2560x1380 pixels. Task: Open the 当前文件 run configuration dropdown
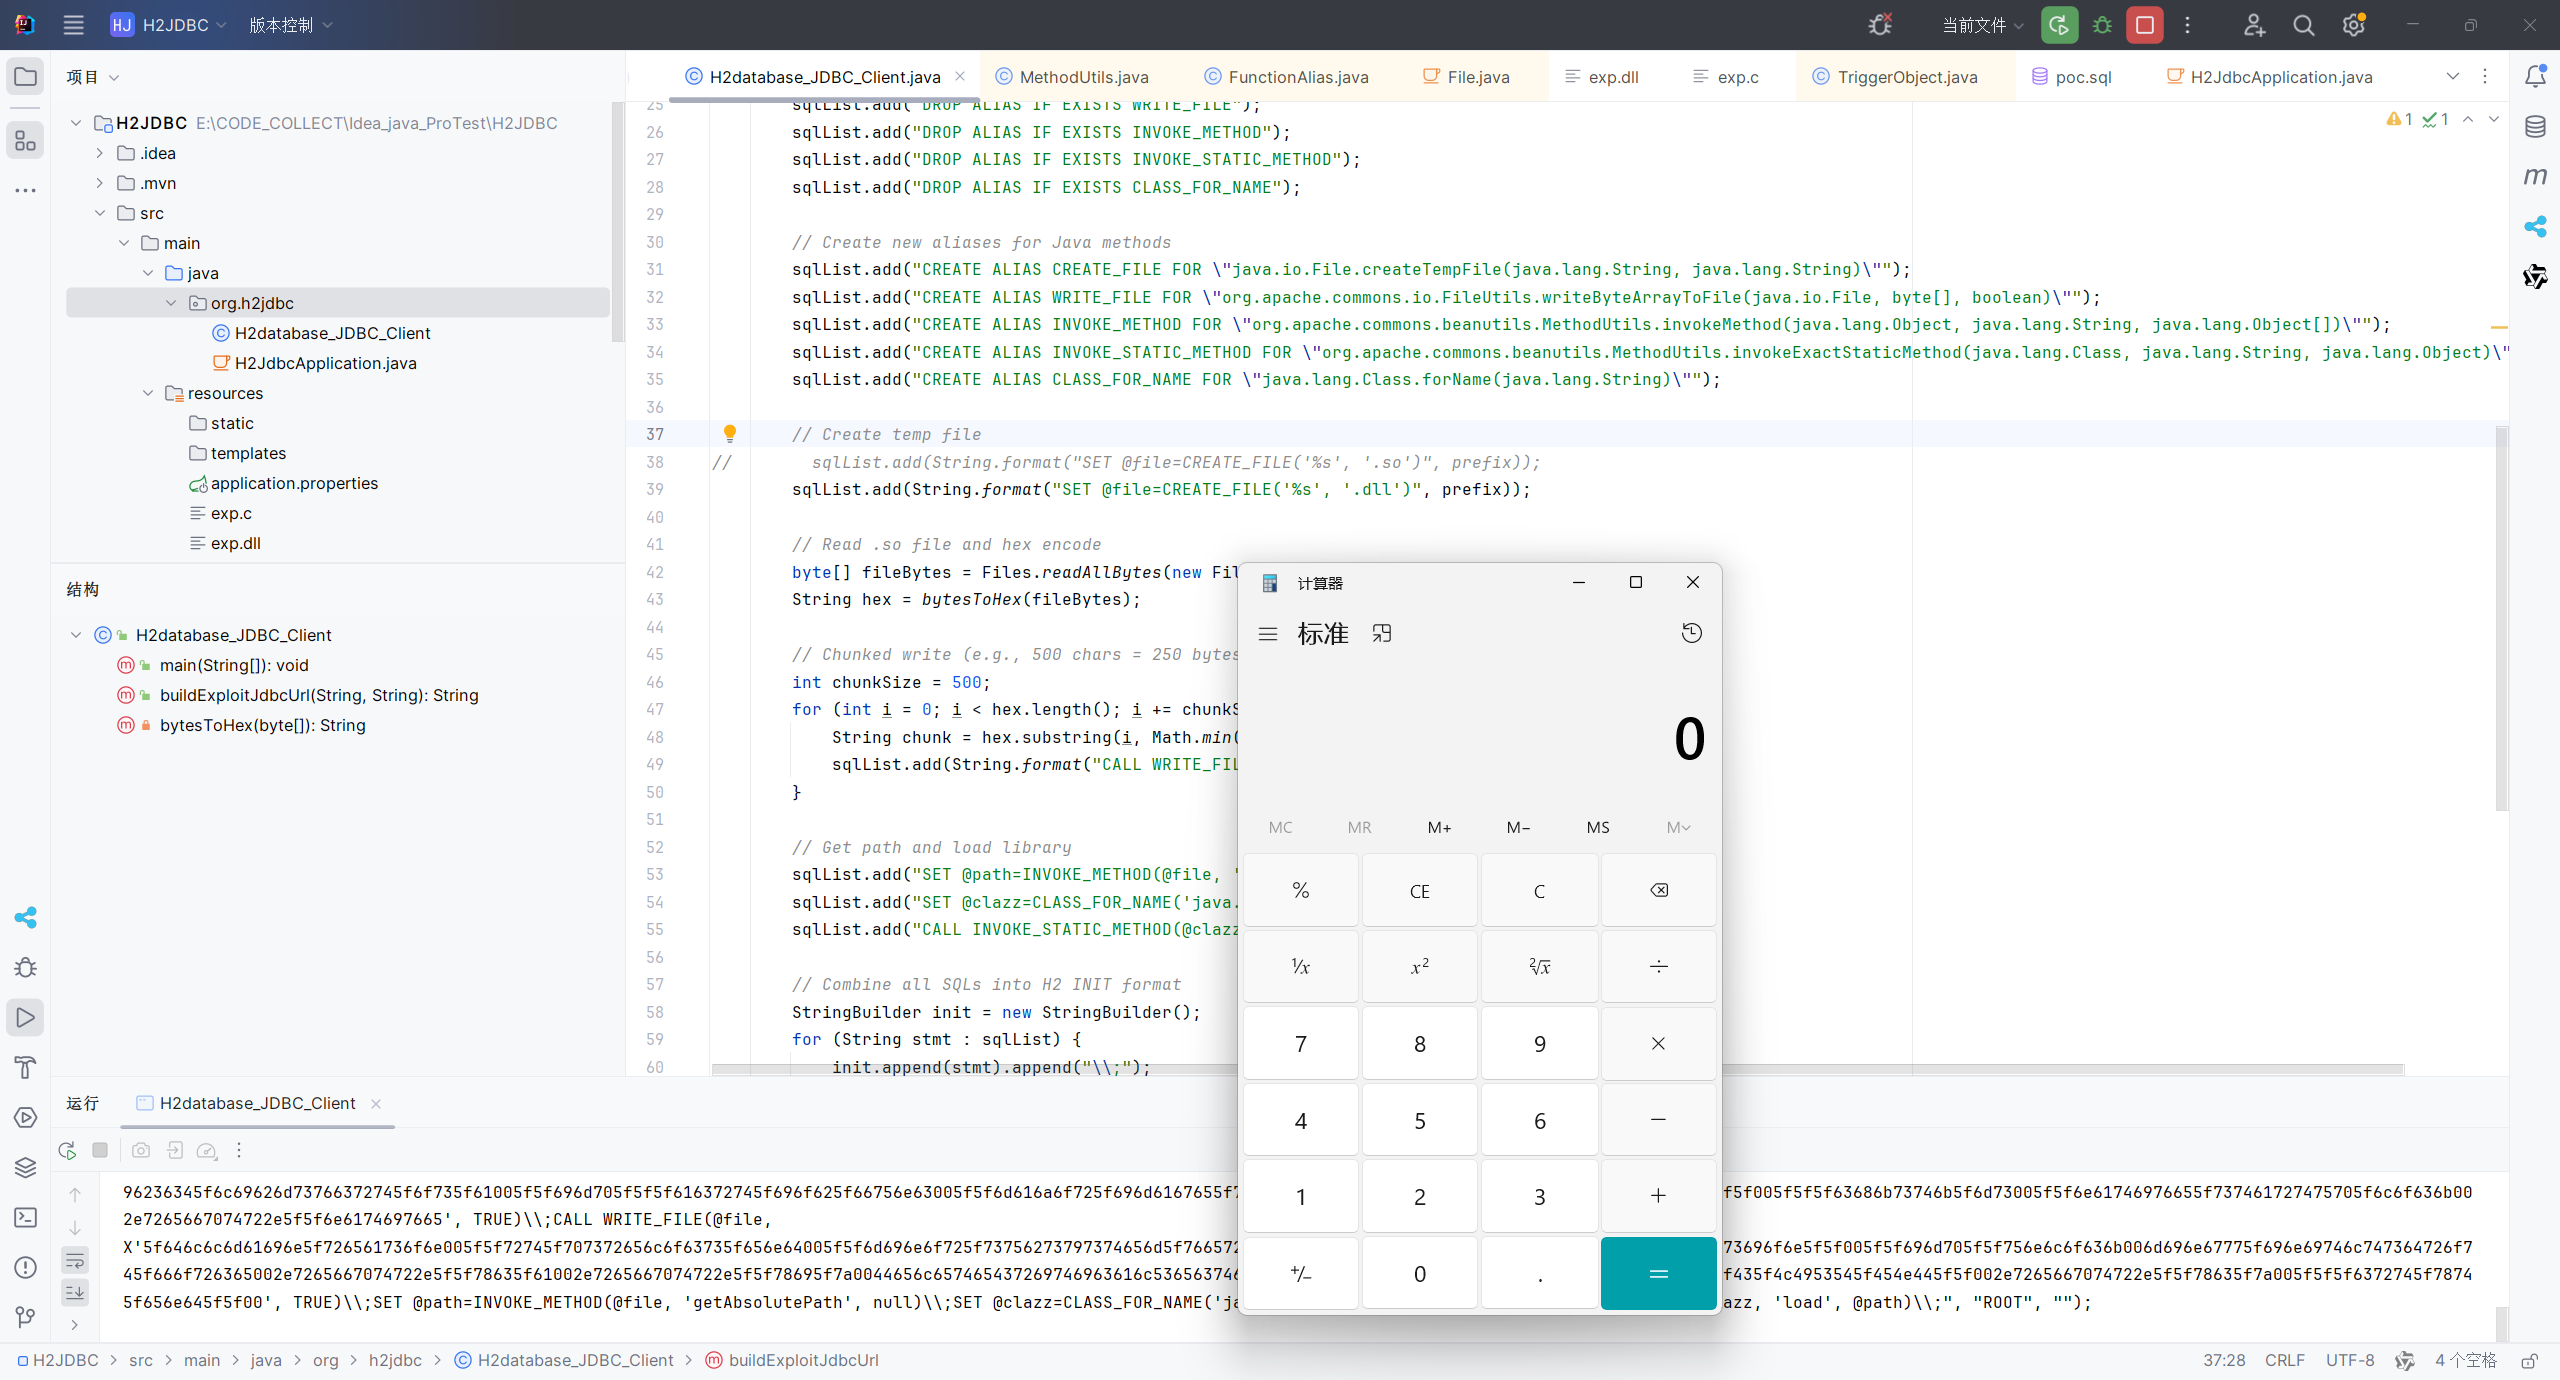[x=1982, y=25]
